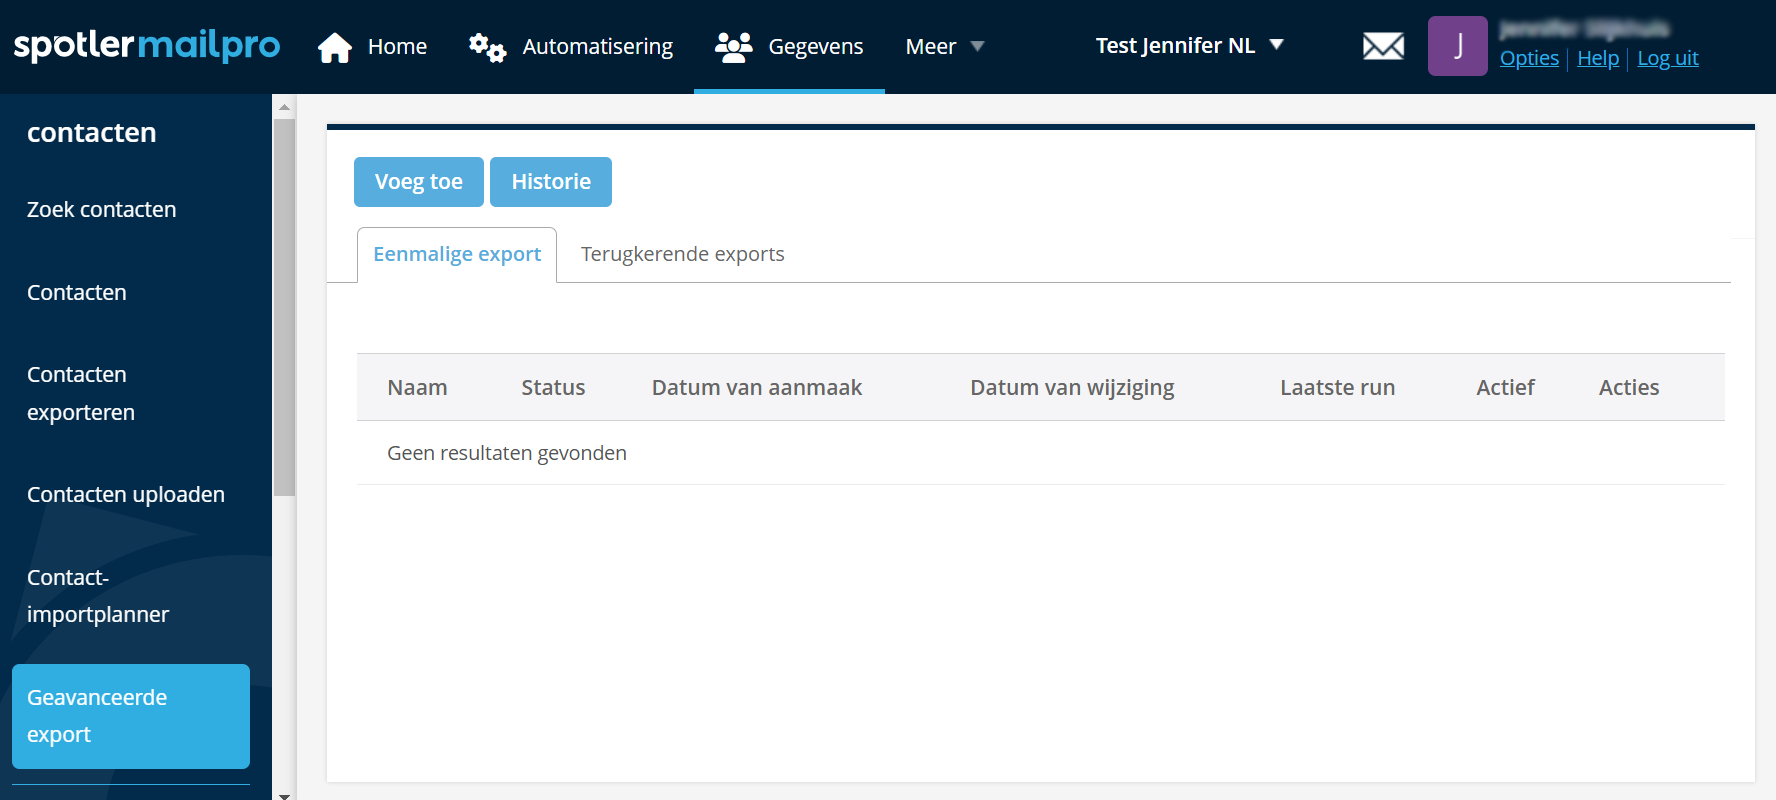Click the Test Jennifer NL account name
The width and height of the screenshot is (1776, 800).
pyautogui.click(x=1175, y=46)
